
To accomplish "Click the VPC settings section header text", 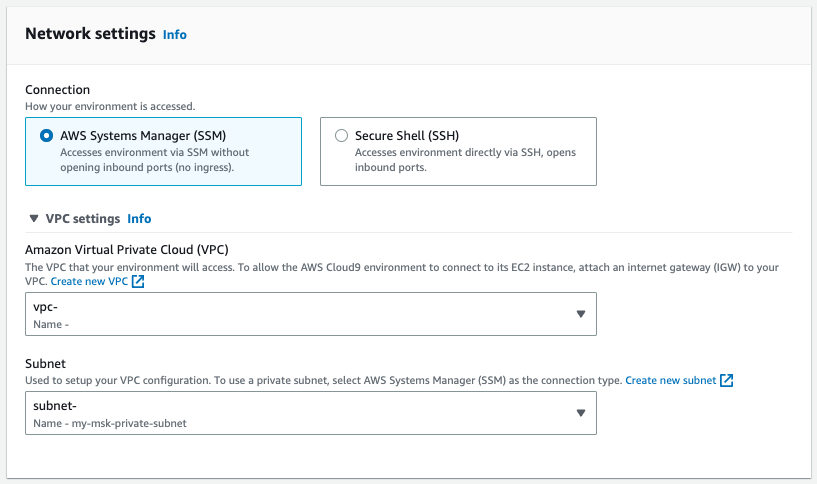I will 83,219.
